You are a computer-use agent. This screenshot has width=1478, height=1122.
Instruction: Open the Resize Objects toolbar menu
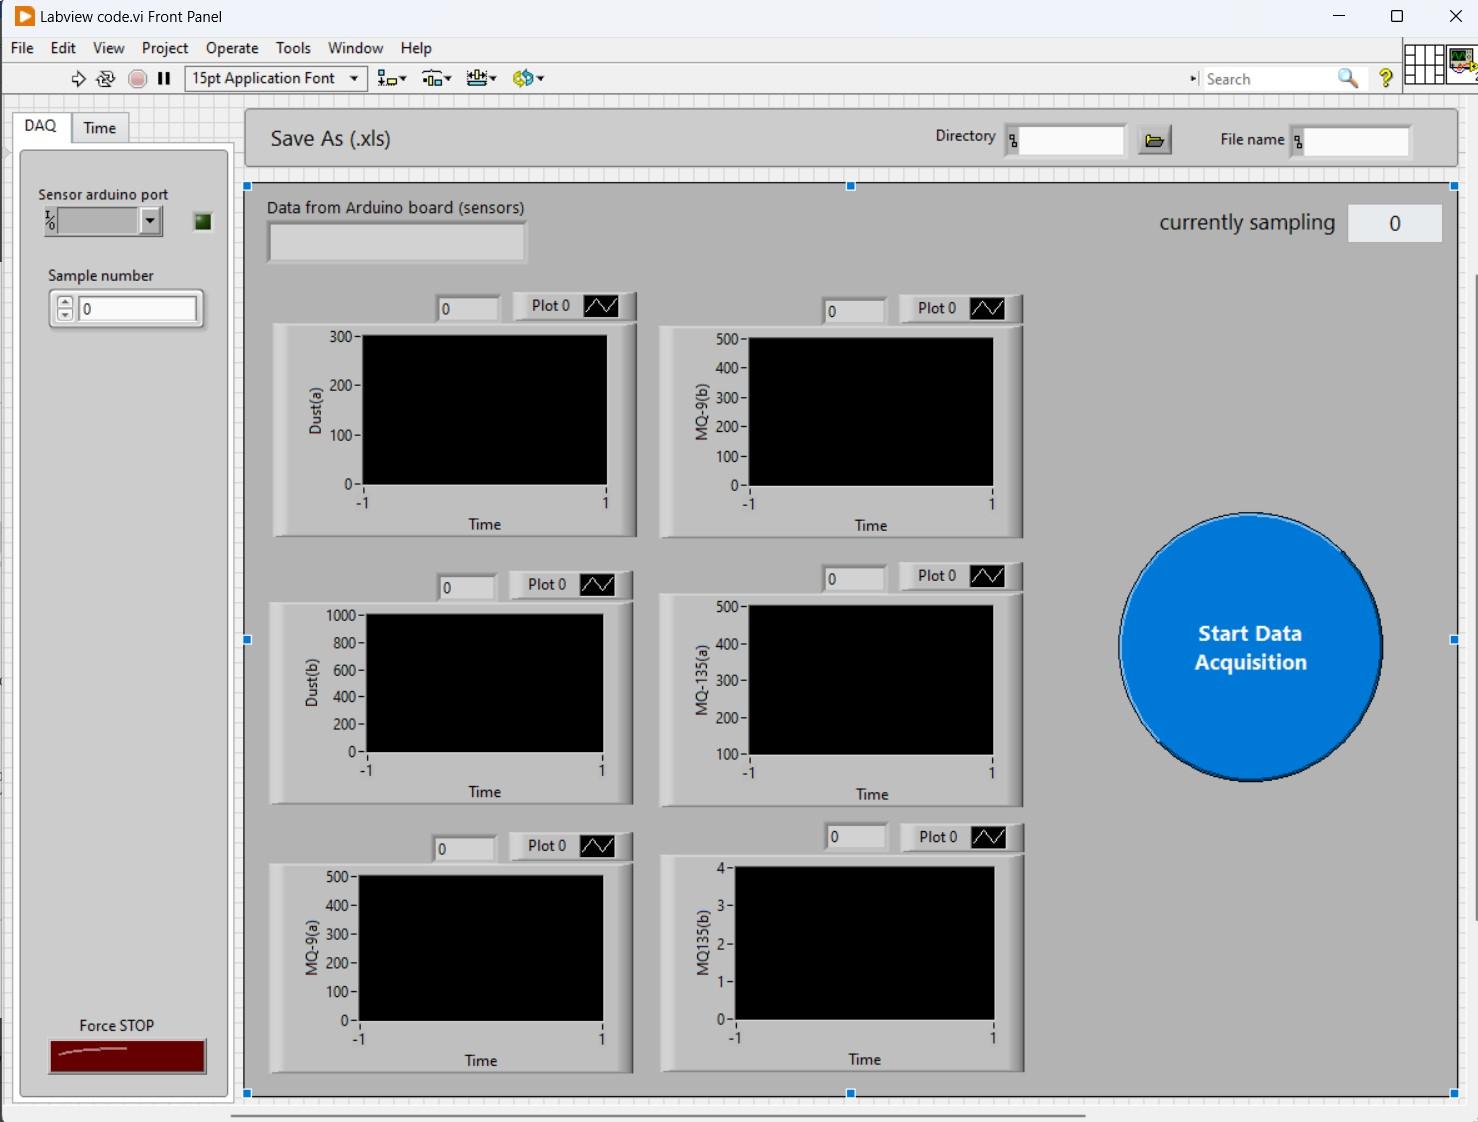(481, 78)
